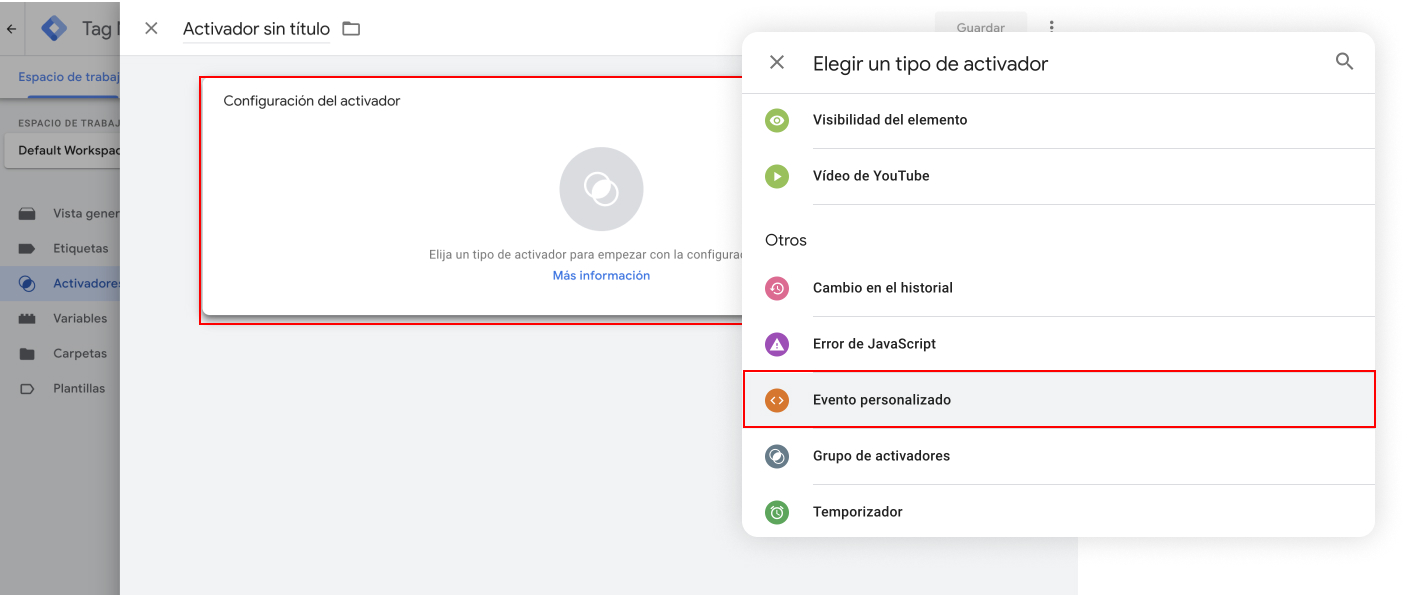
Task: Switch to Espacio de trabajo tab
Action: click(69, 77)
